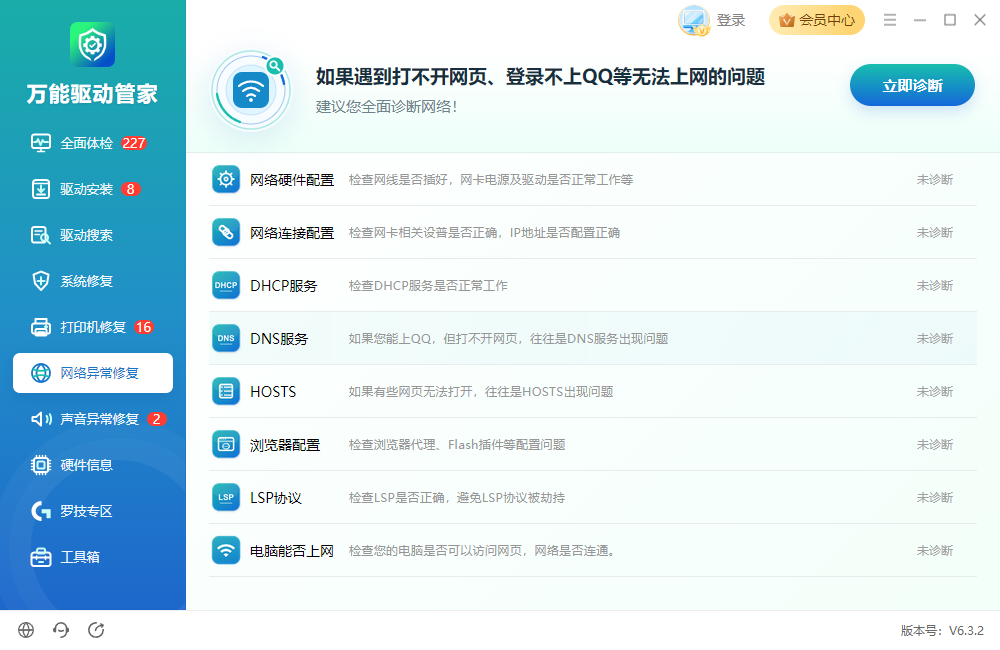Select the 网络硬件配置 label
This screenshot has height=650, width=1000.
pyautogui.click(x=292, y=180)
